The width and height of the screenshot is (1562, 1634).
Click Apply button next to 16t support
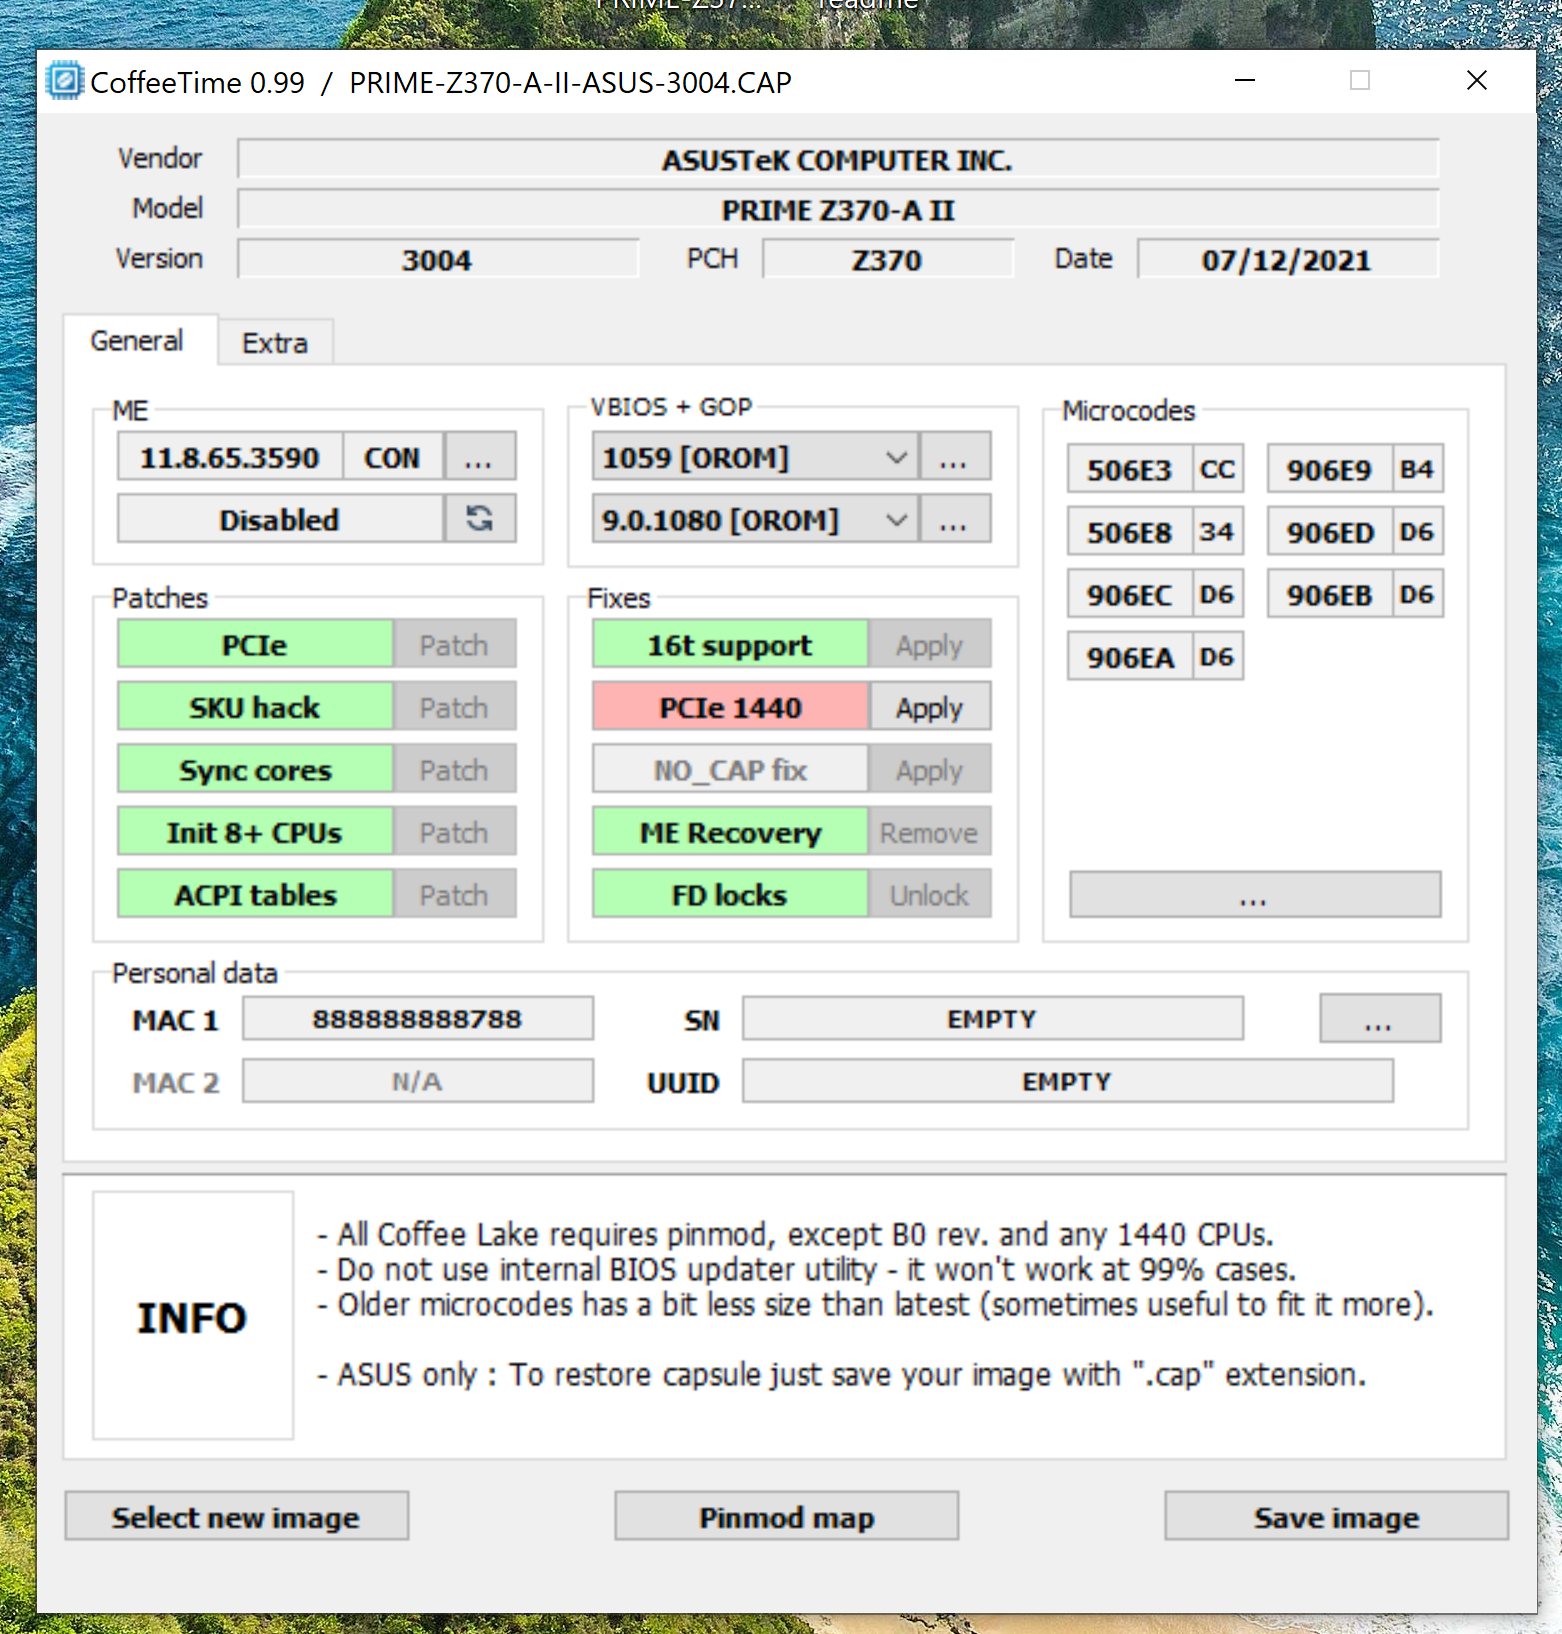click(930, 645)
